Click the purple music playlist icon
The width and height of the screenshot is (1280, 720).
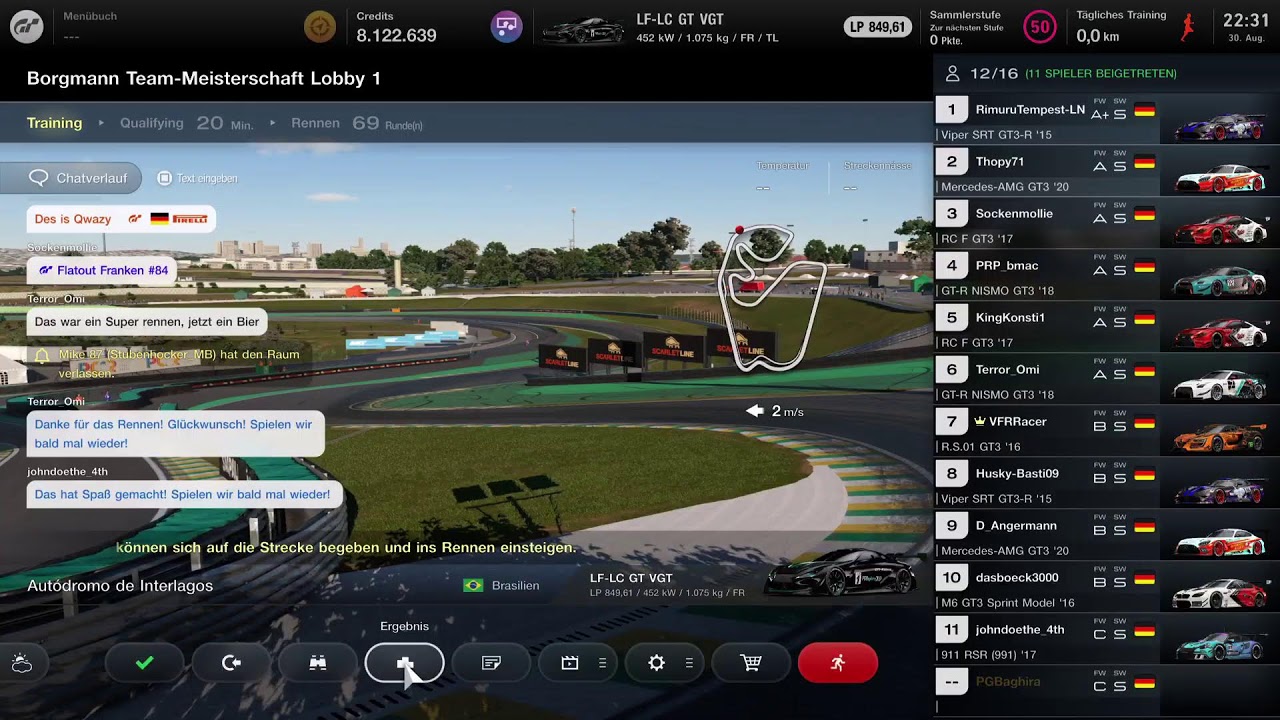click(507, 27)
